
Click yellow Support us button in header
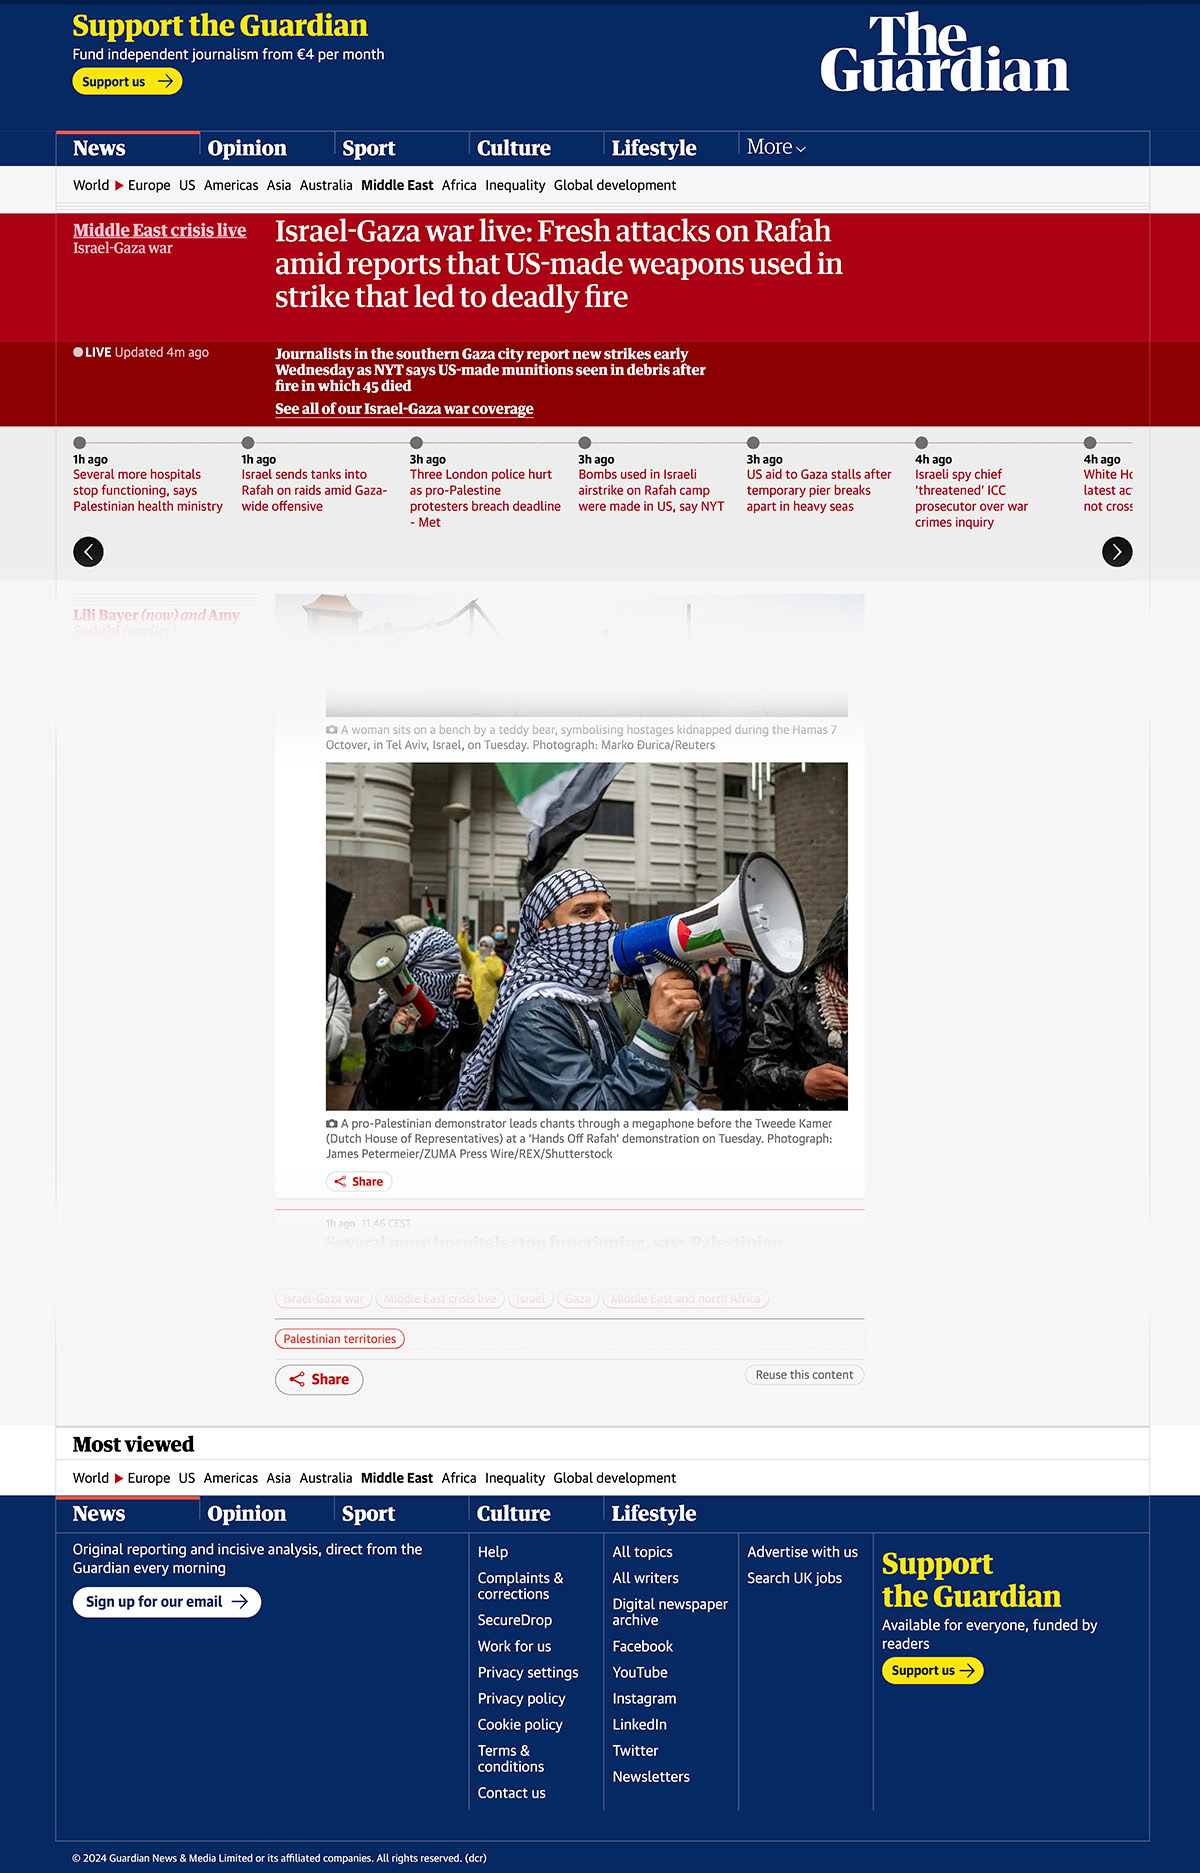click(x=127, y=82)
